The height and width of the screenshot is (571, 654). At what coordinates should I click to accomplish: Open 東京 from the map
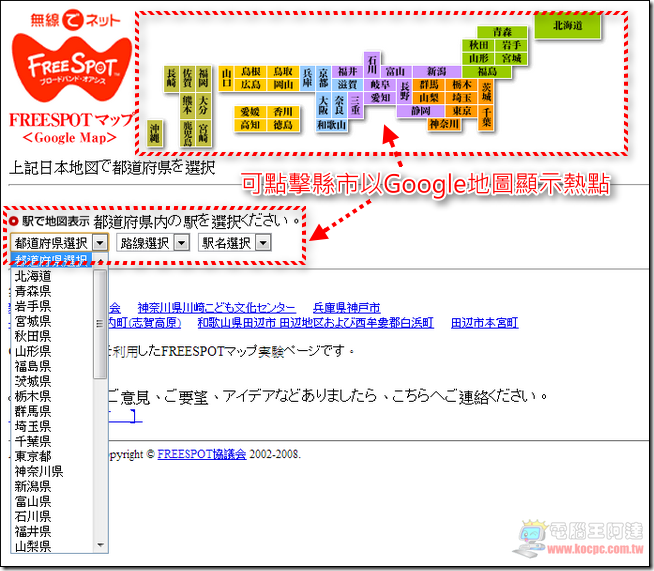(461, 111)
